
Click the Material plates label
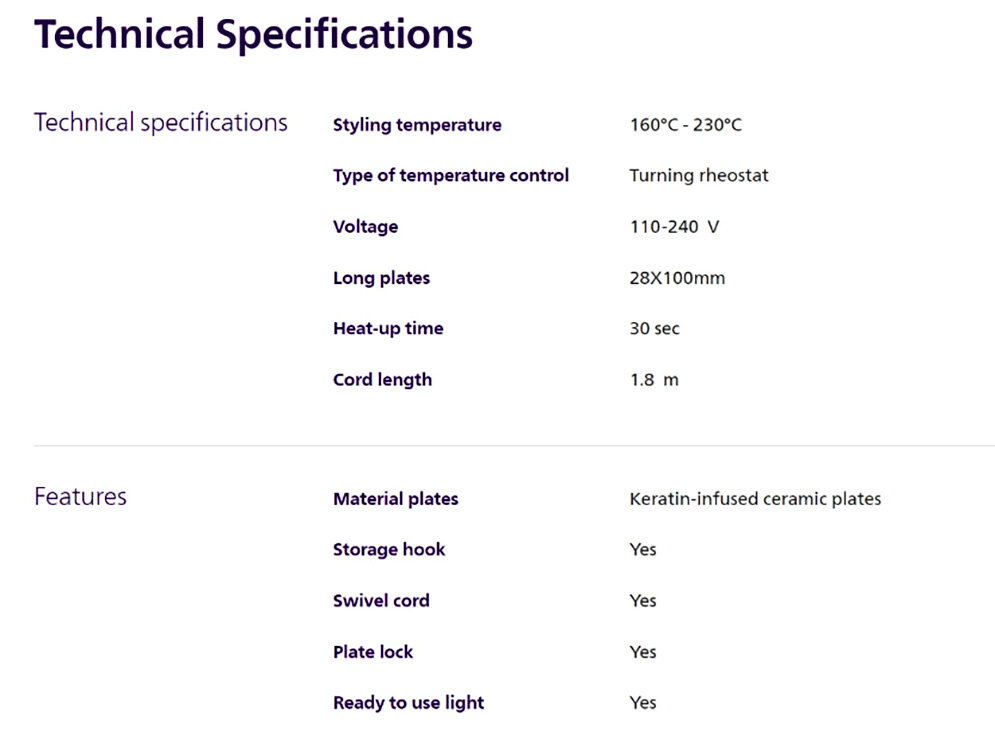pyautogui.click(x=395, y=499)
